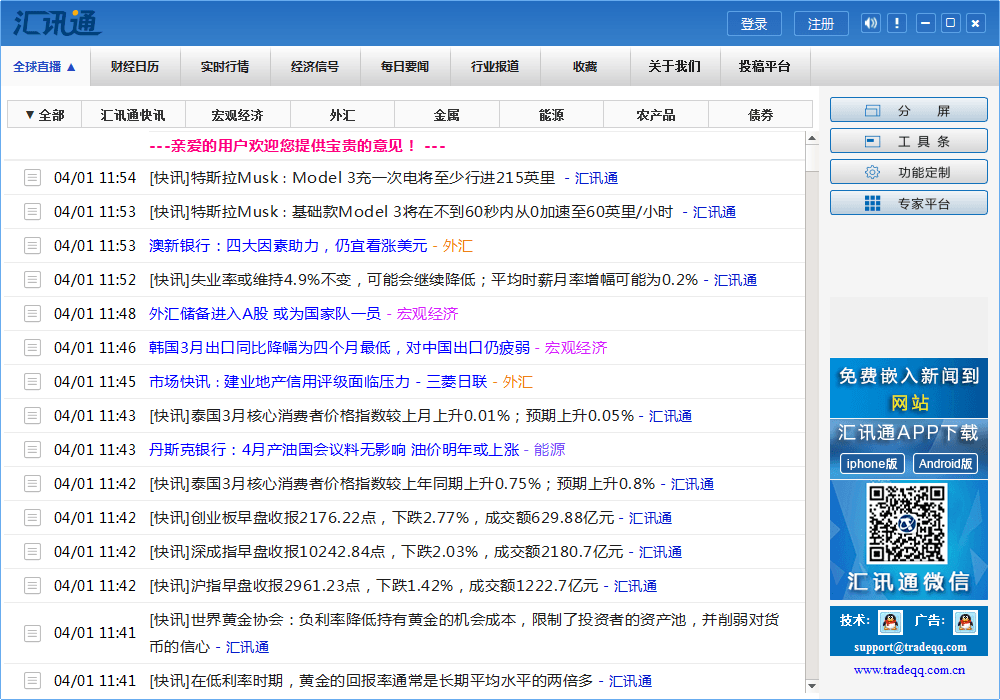Expand the 全球直播 tab arrow
The height and width of the screenshot is (700, 1000).
coord(71,67)
